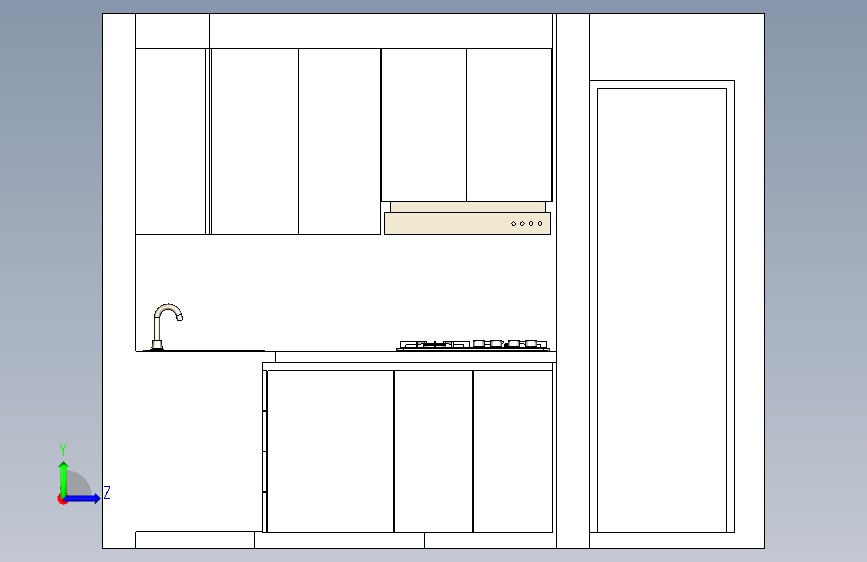Click the red X axis origin dot

tap(62, 499)
